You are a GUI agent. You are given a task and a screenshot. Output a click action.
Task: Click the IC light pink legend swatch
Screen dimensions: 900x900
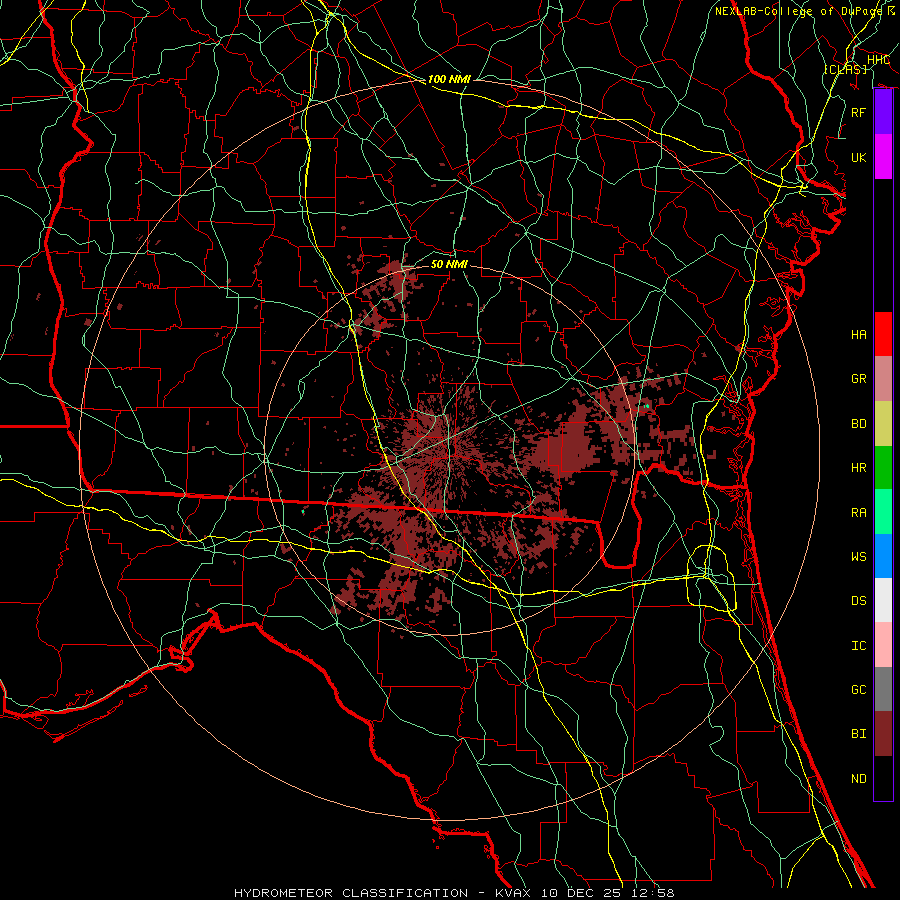[x=883, y=645]
